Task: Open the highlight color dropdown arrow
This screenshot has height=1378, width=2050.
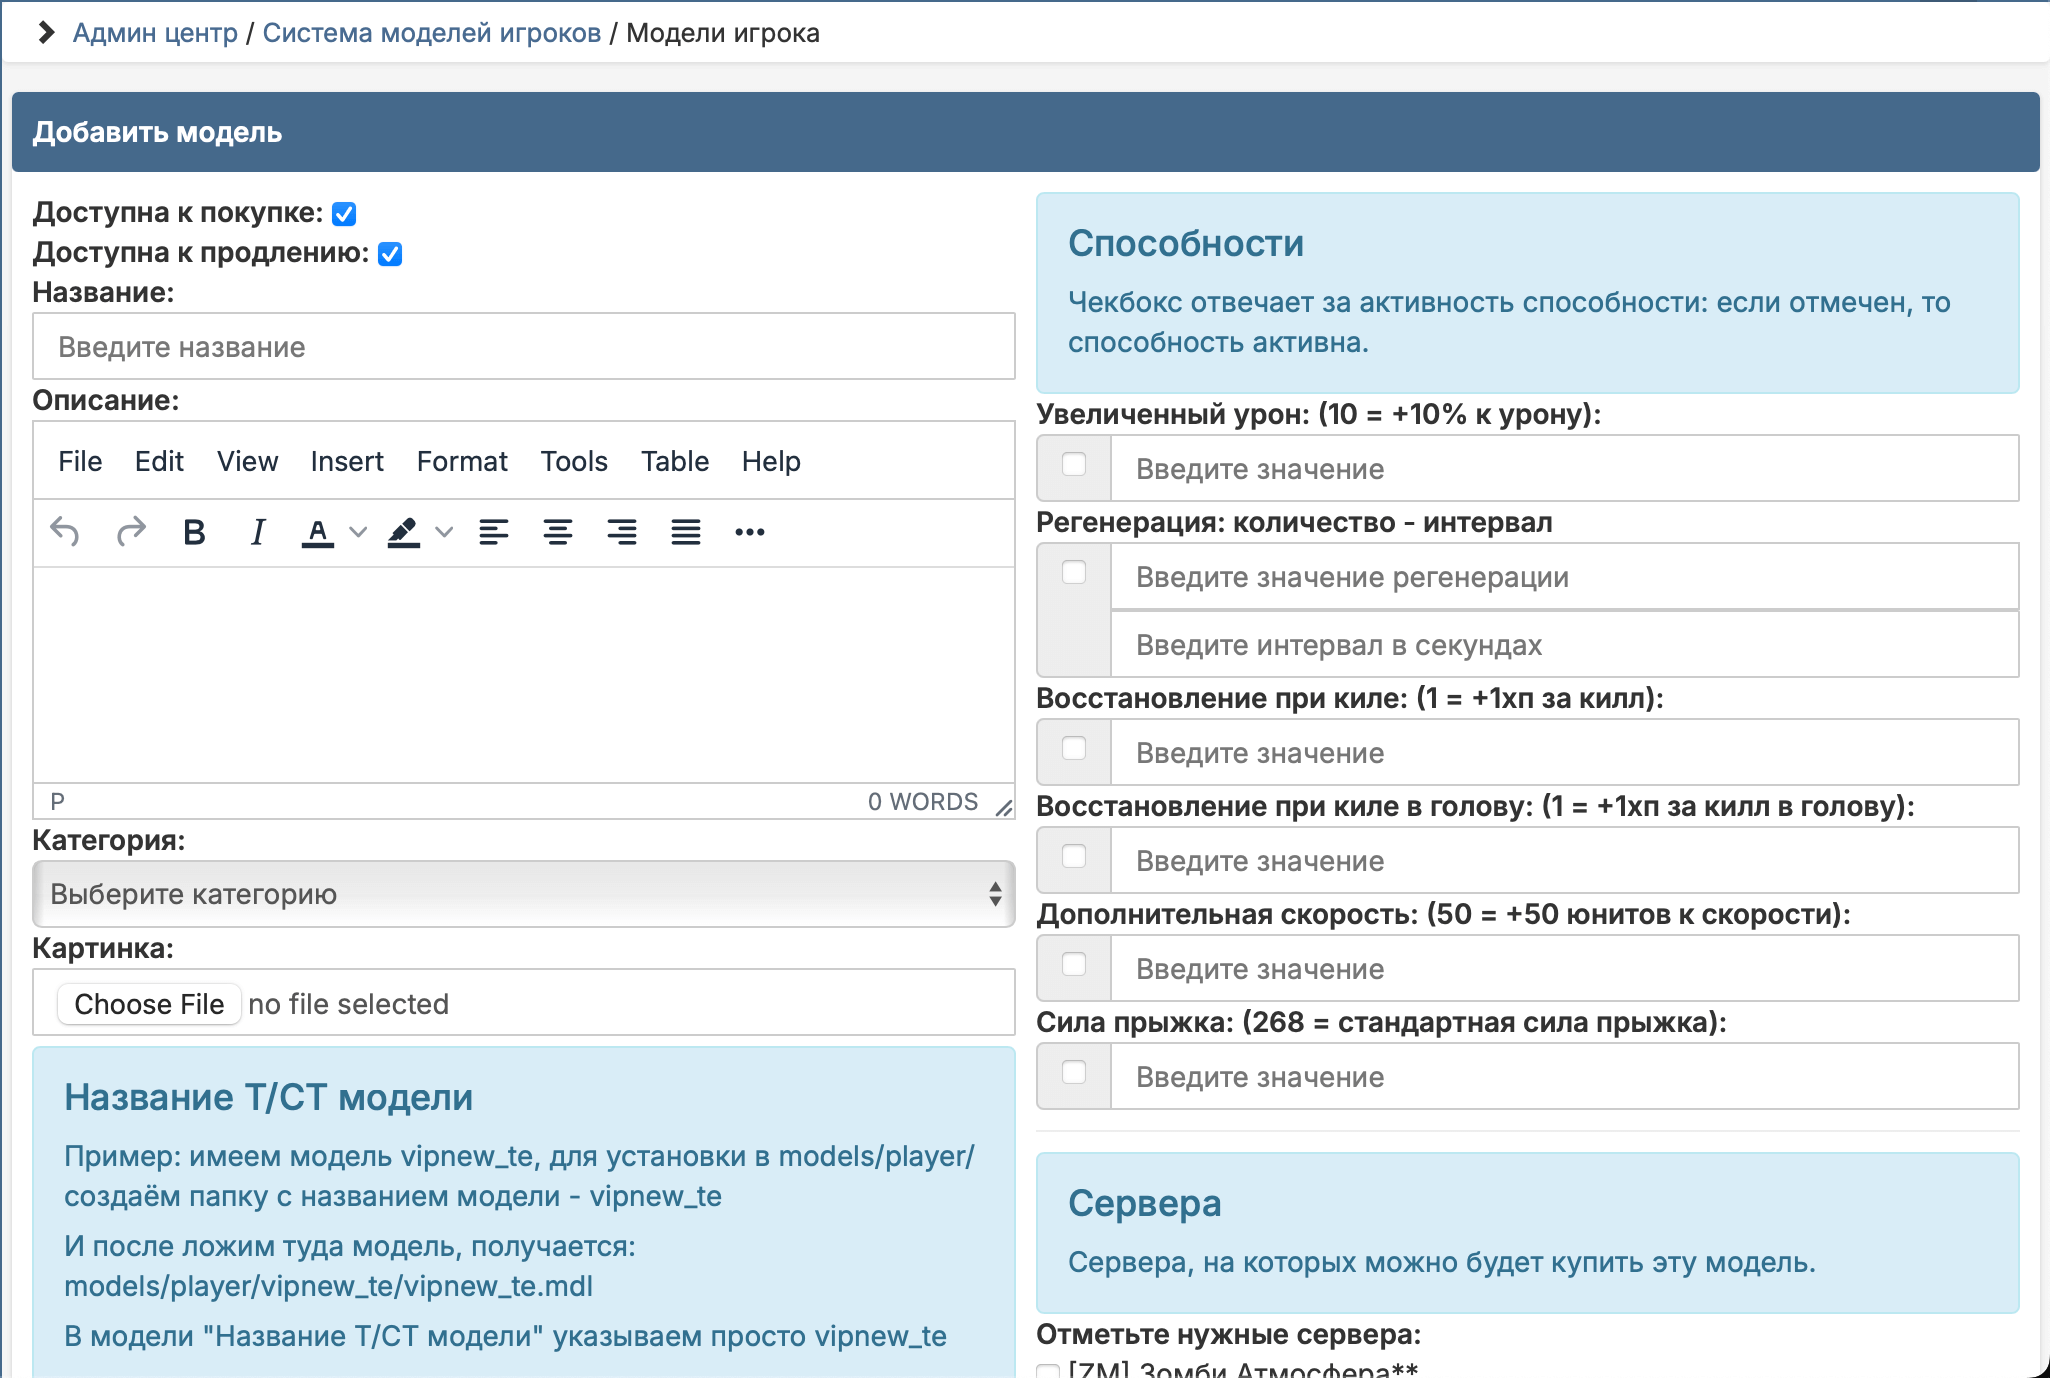Action: click(x=445, y=532)
